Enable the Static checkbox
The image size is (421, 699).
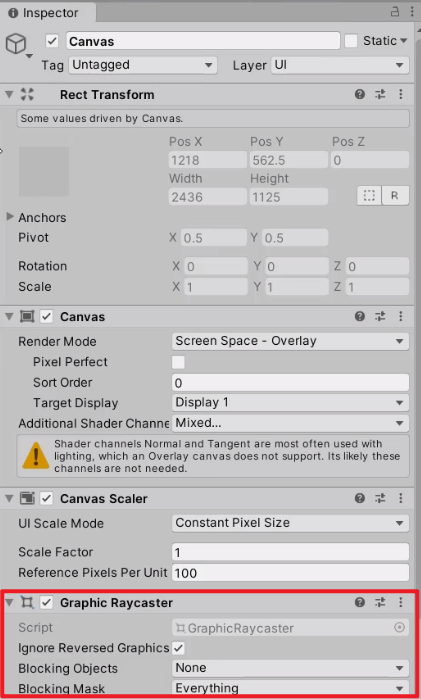tap(351, 41)
